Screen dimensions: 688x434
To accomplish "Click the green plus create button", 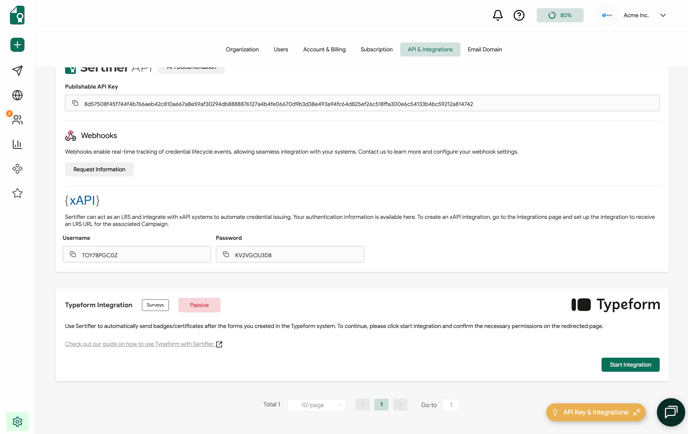I will 17,45.
